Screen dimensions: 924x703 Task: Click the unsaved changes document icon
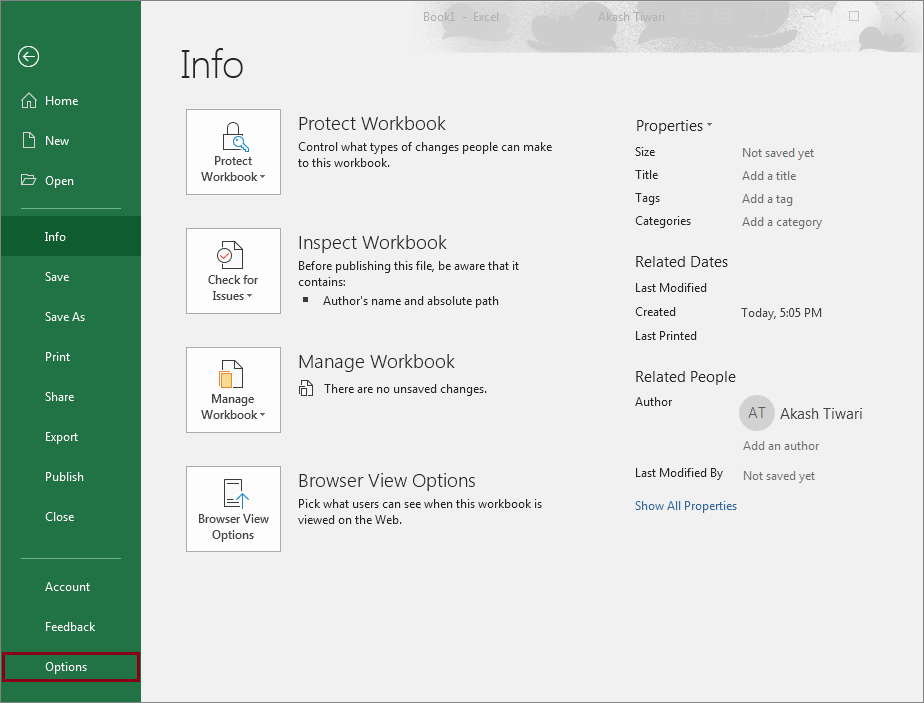click(305, 388)
